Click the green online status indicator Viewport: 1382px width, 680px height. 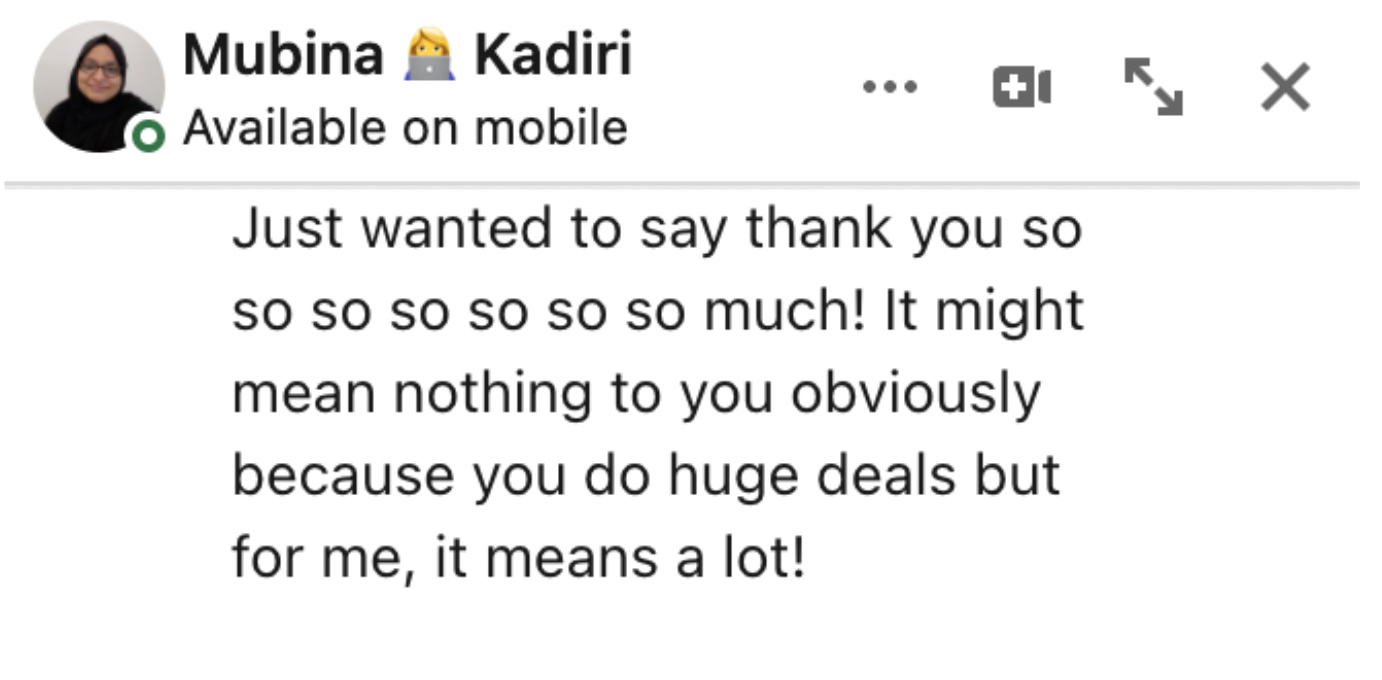click(x=148, y=135)
